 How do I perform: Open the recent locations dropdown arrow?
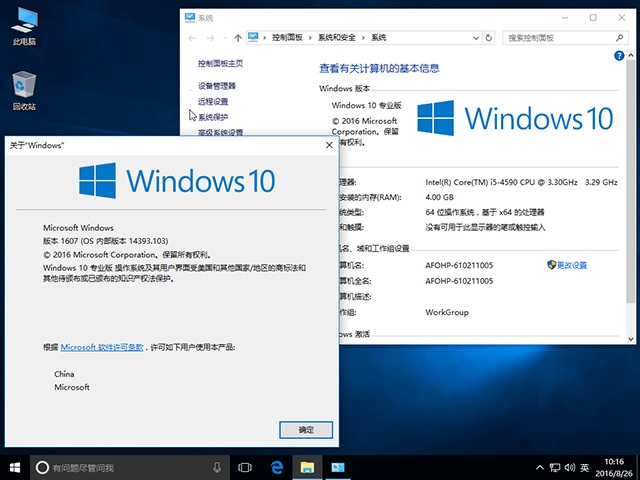(224, 38)
